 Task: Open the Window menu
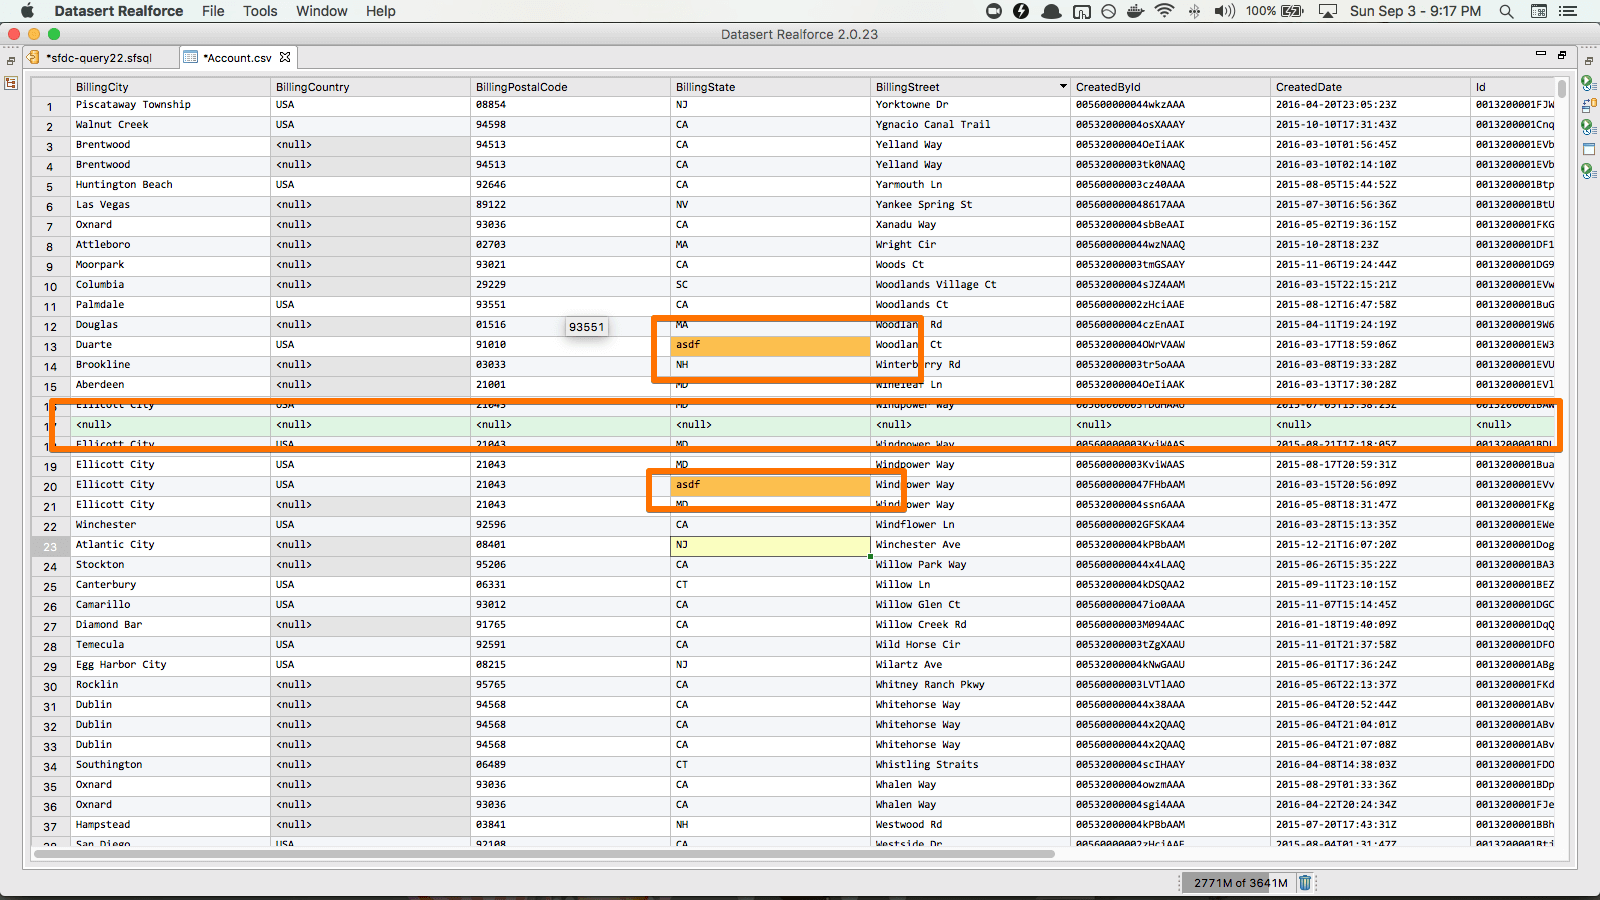321,11
